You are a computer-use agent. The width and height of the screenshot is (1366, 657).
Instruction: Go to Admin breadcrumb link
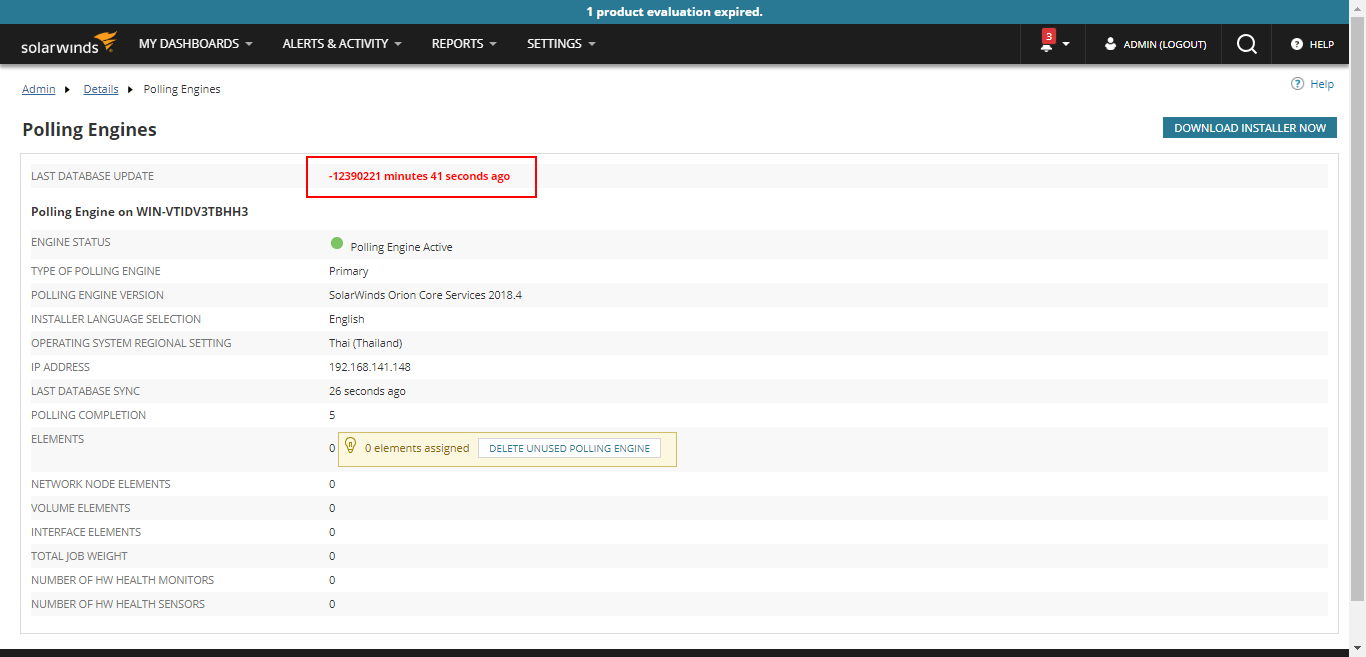point(39,89)
